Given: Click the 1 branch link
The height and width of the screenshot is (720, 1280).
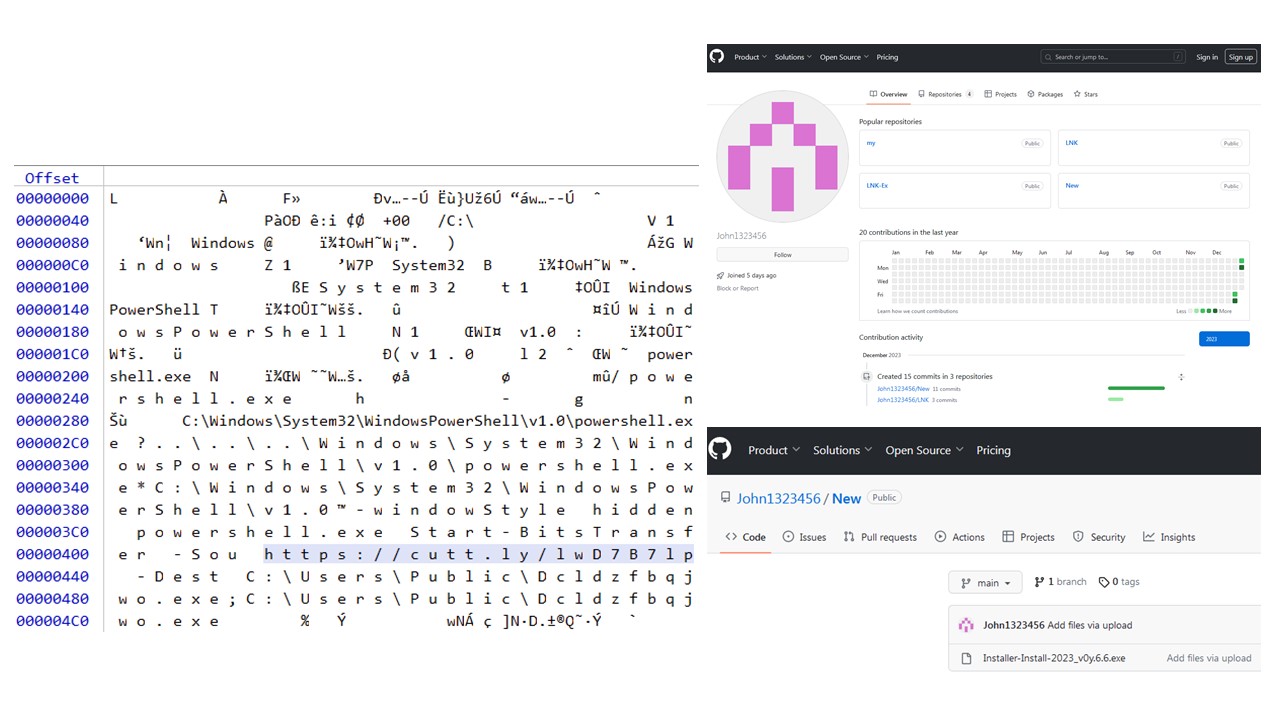Looking at the screenshot, I should 1060,582.
